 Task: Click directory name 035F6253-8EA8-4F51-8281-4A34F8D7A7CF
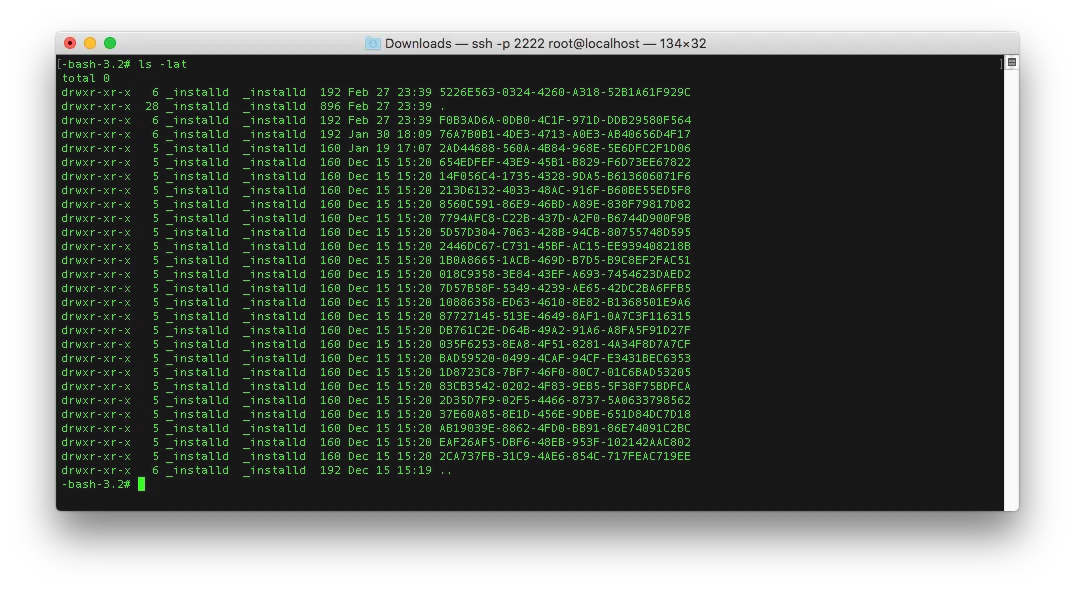[x=565, y=344]
